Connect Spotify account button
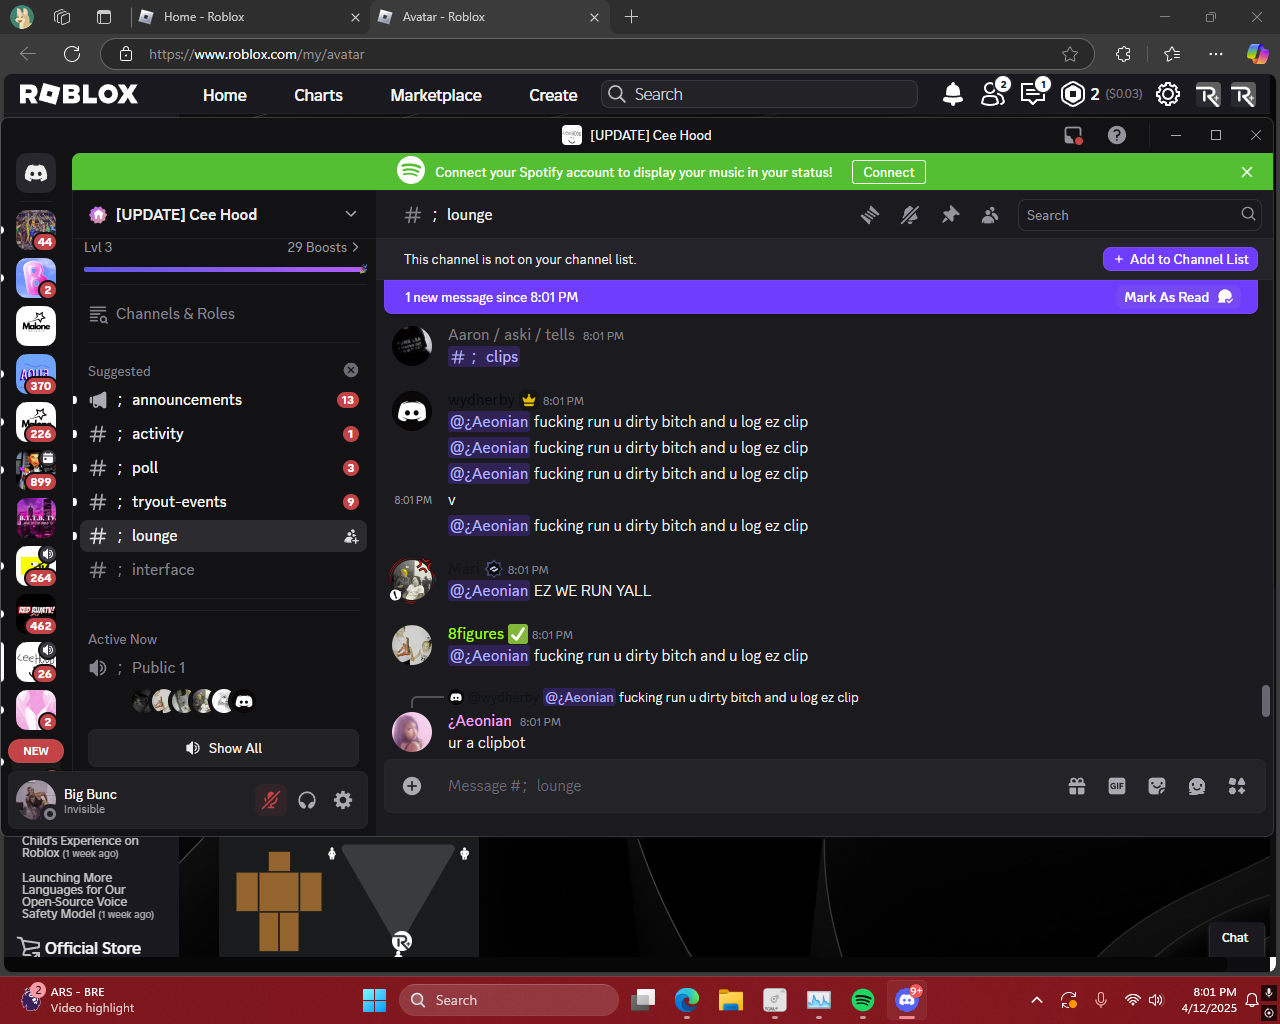Image resolution: width=1280 pixels, height=1024 pixels. pos(889,172)
